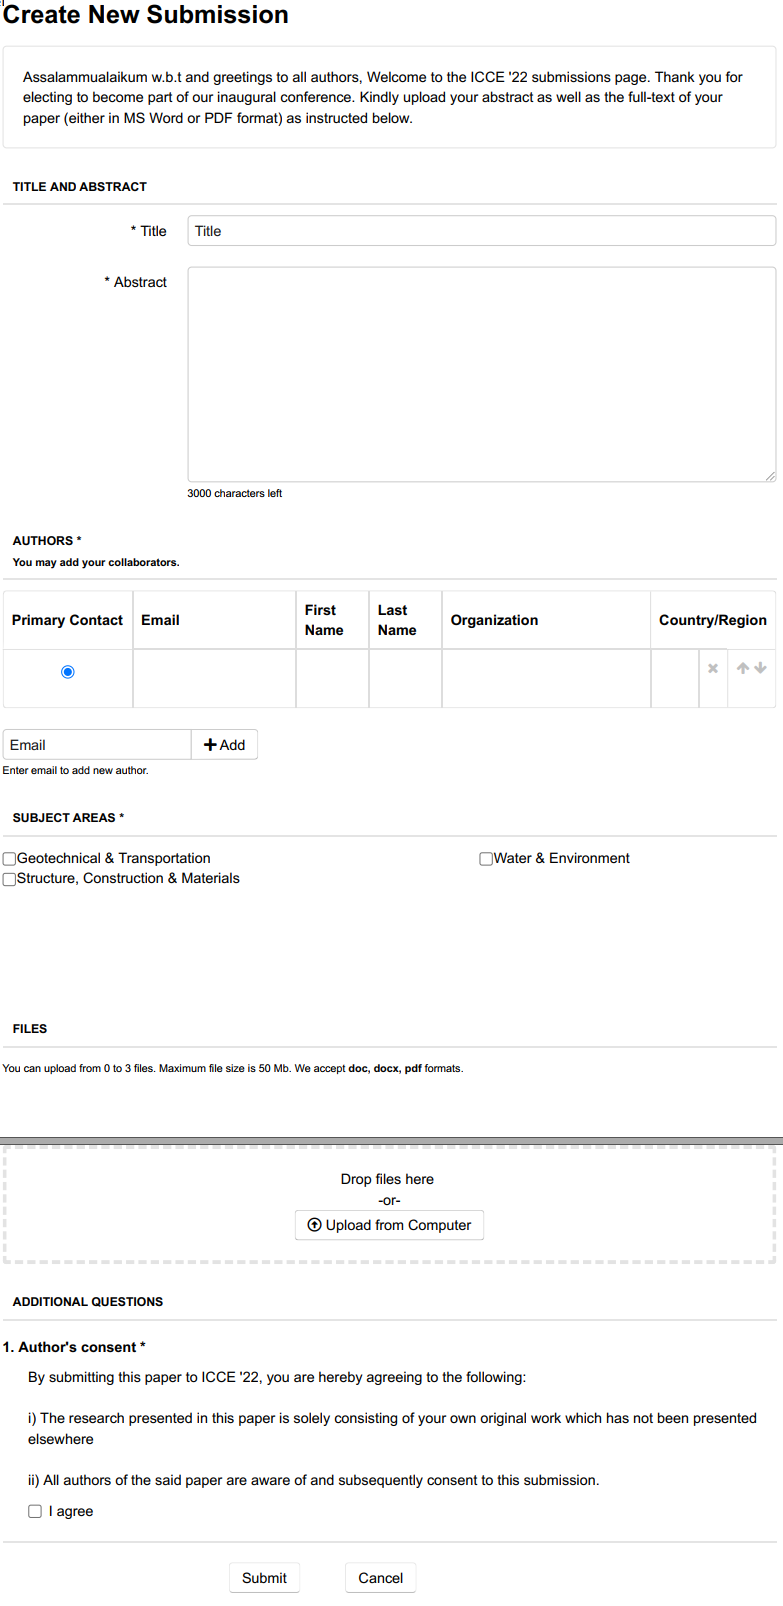
Task: Click the Email cell in the author row
Action: coord(214,679)
